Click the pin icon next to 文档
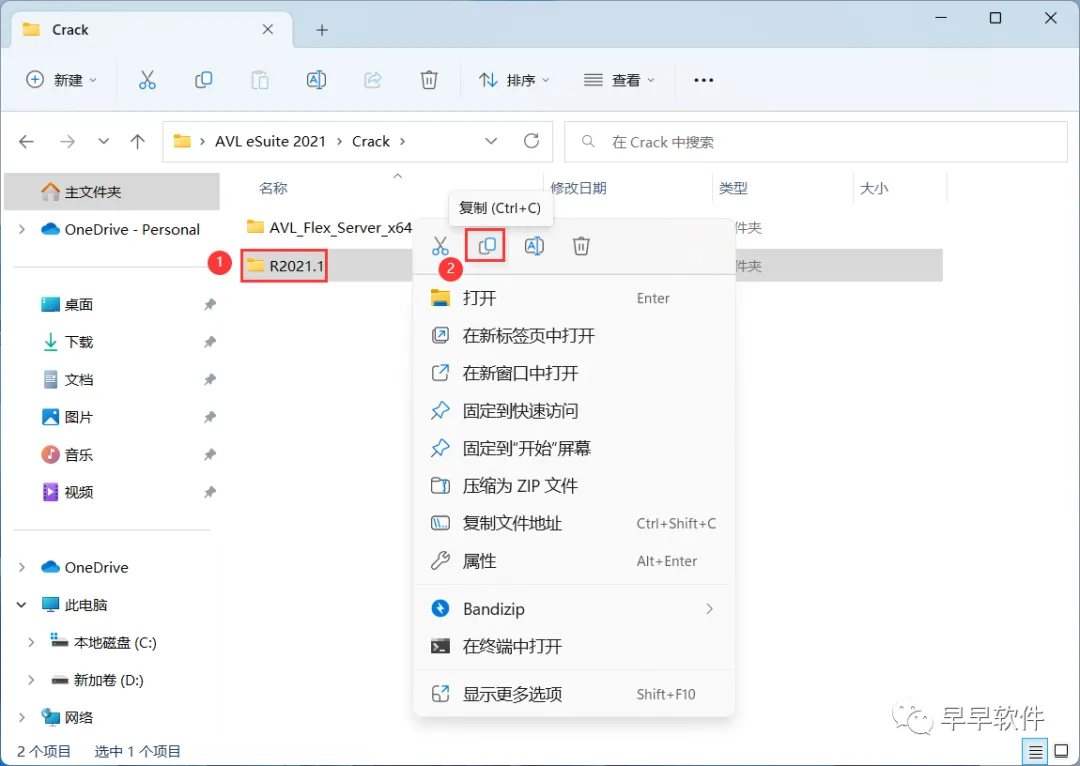The image size is (1080, 766). click(x=210, y=380)
